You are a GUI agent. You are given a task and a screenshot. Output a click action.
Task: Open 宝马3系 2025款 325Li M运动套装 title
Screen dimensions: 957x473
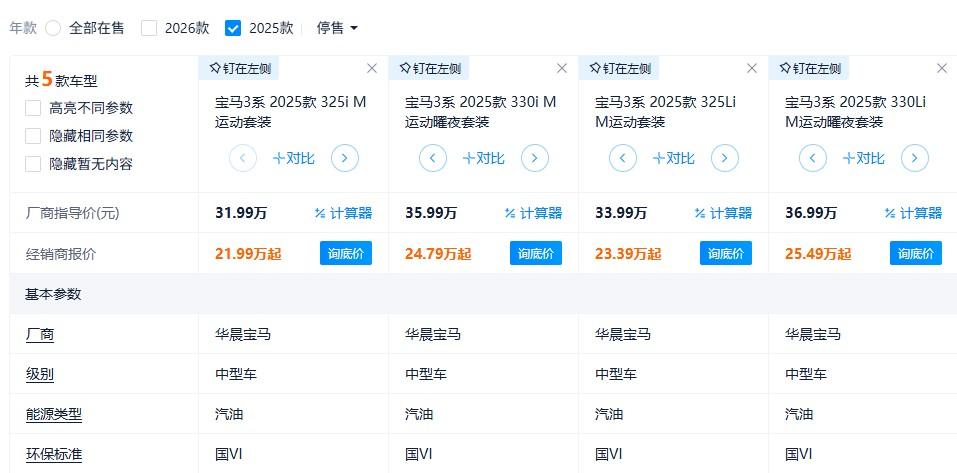(666, 112)
